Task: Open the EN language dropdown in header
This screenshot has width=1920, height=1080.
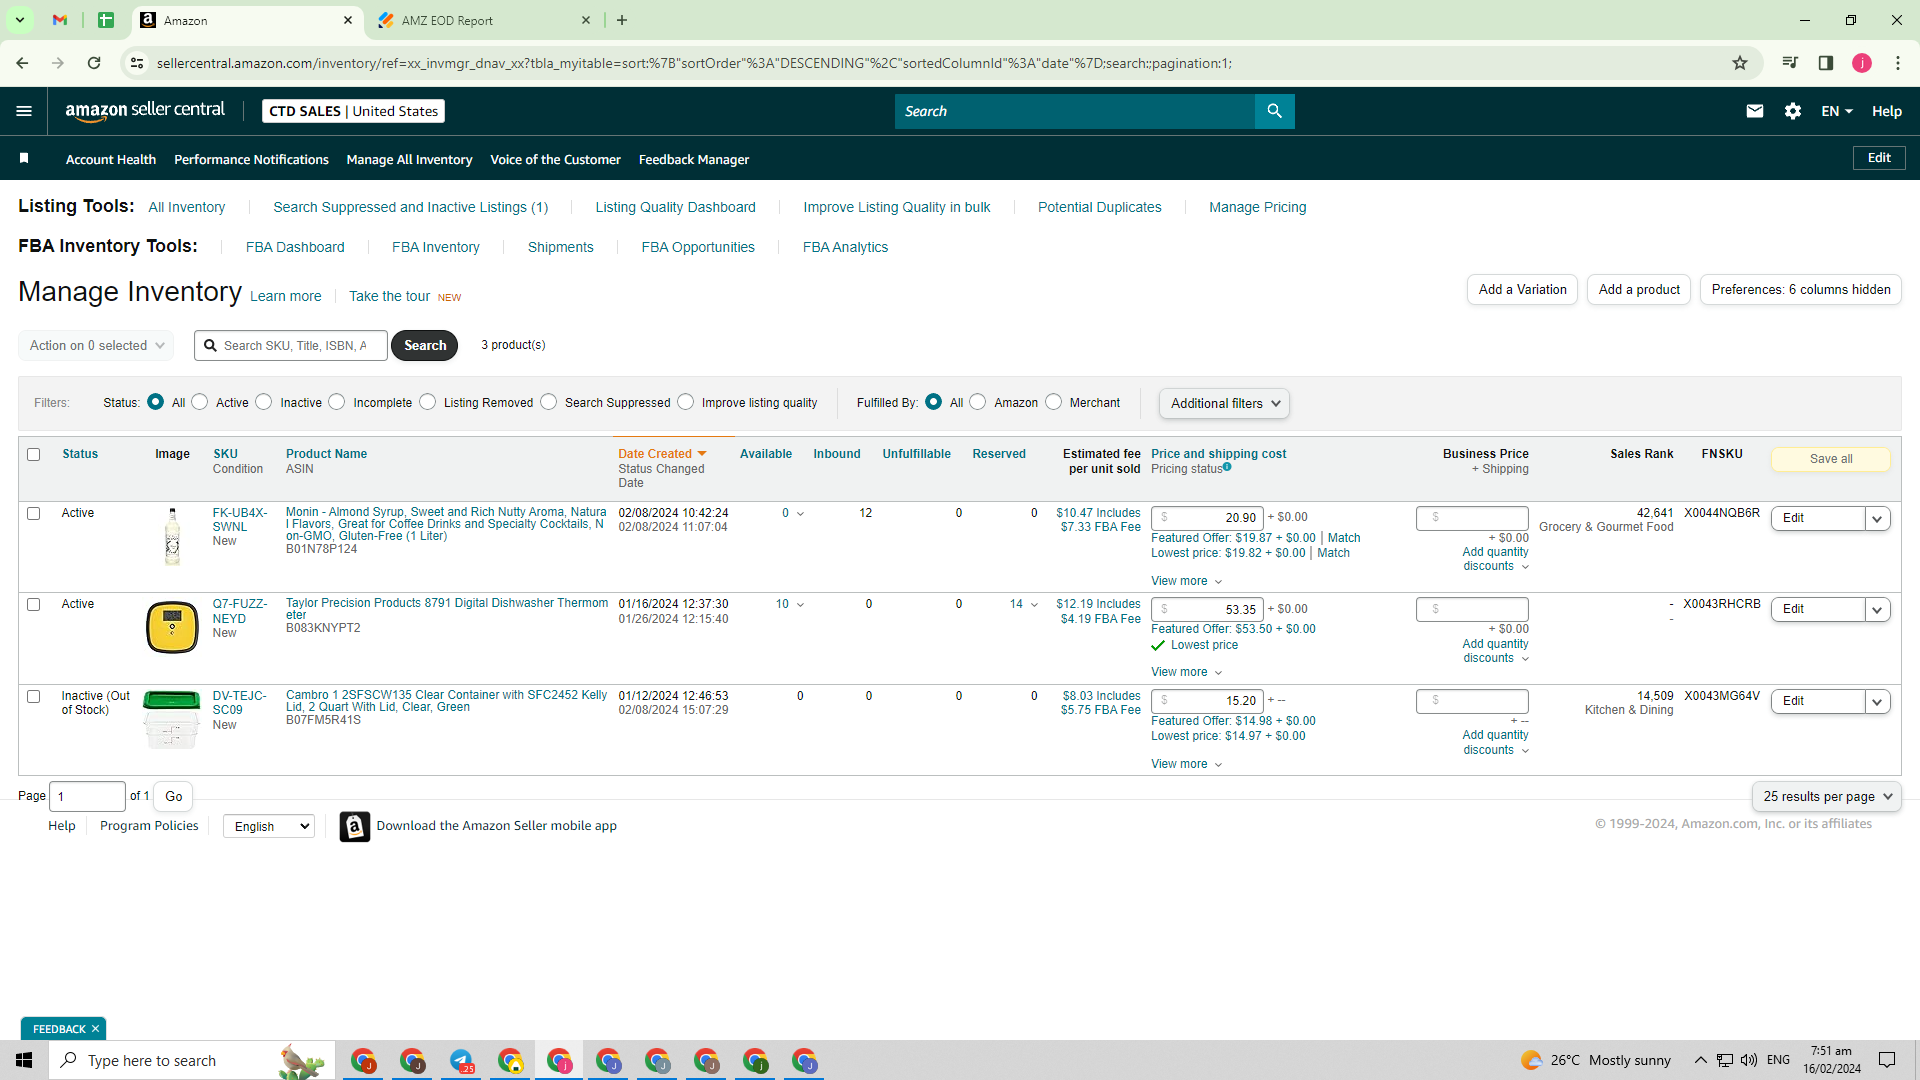Action: pyautogui.click(x=1837, y=111)
